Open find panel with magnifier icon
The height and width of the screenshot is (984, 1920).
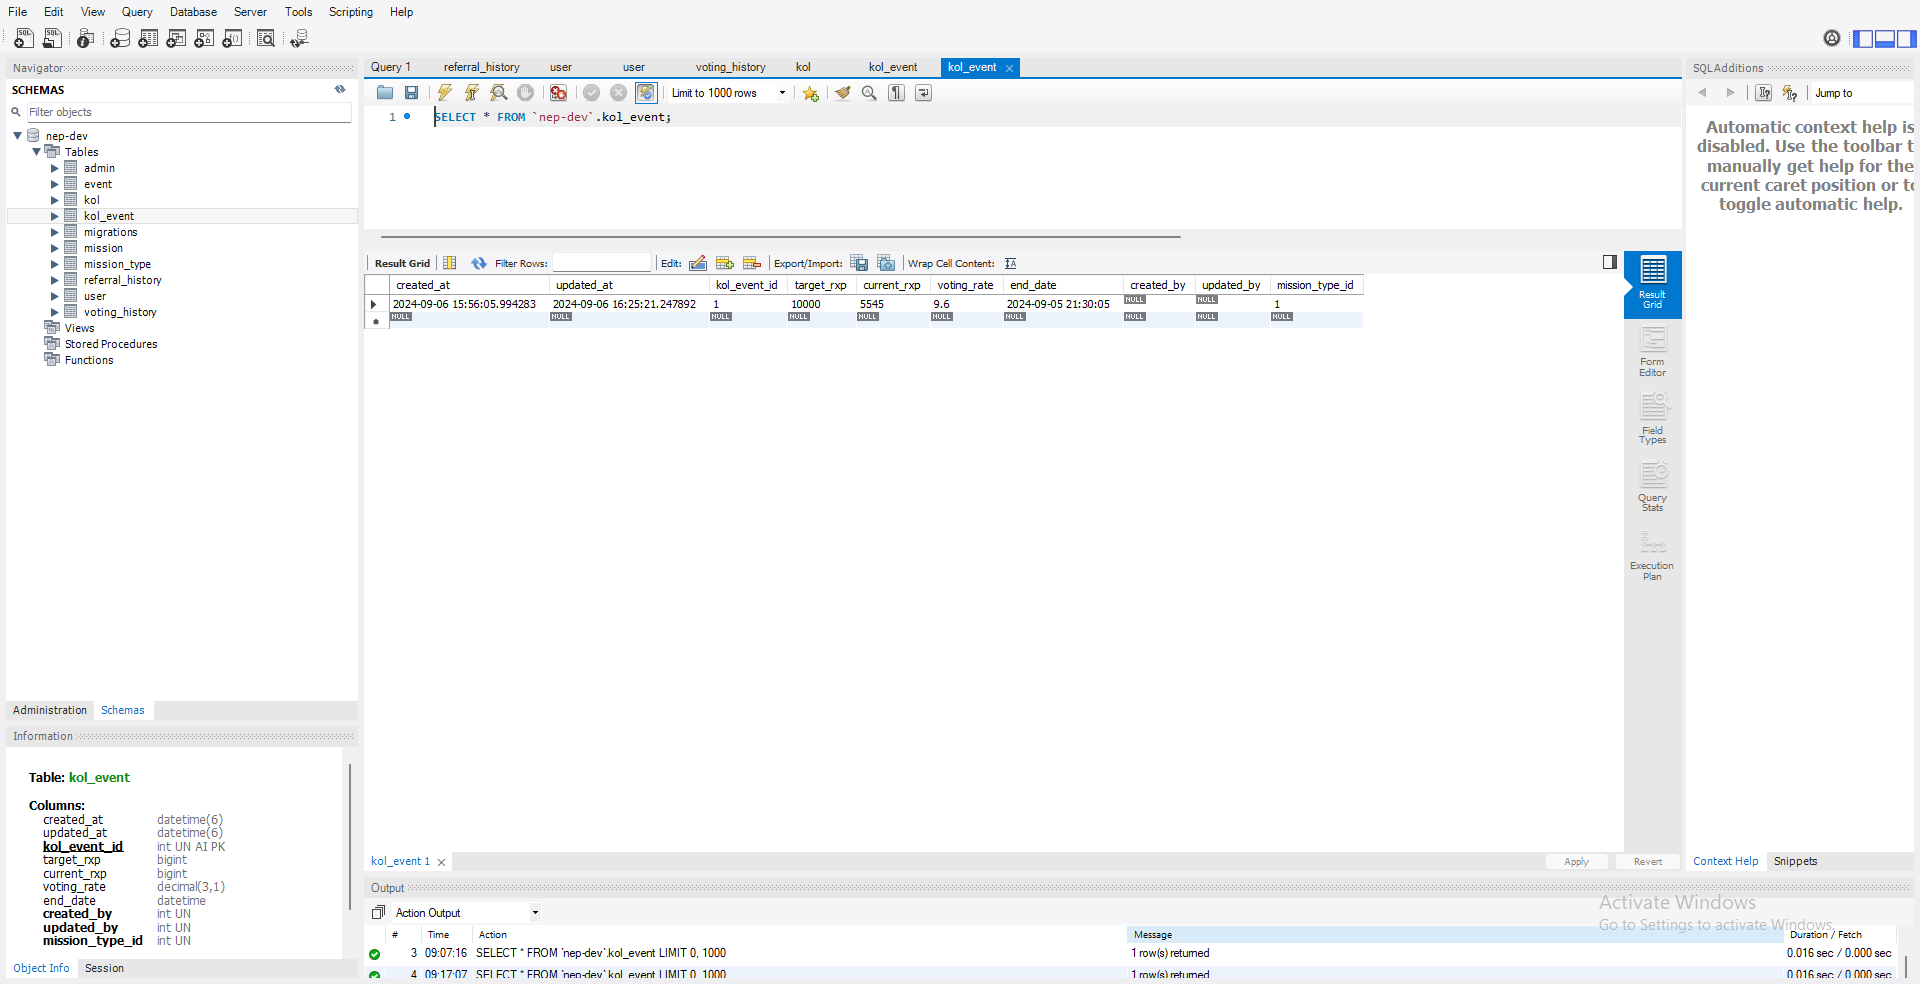870,93
